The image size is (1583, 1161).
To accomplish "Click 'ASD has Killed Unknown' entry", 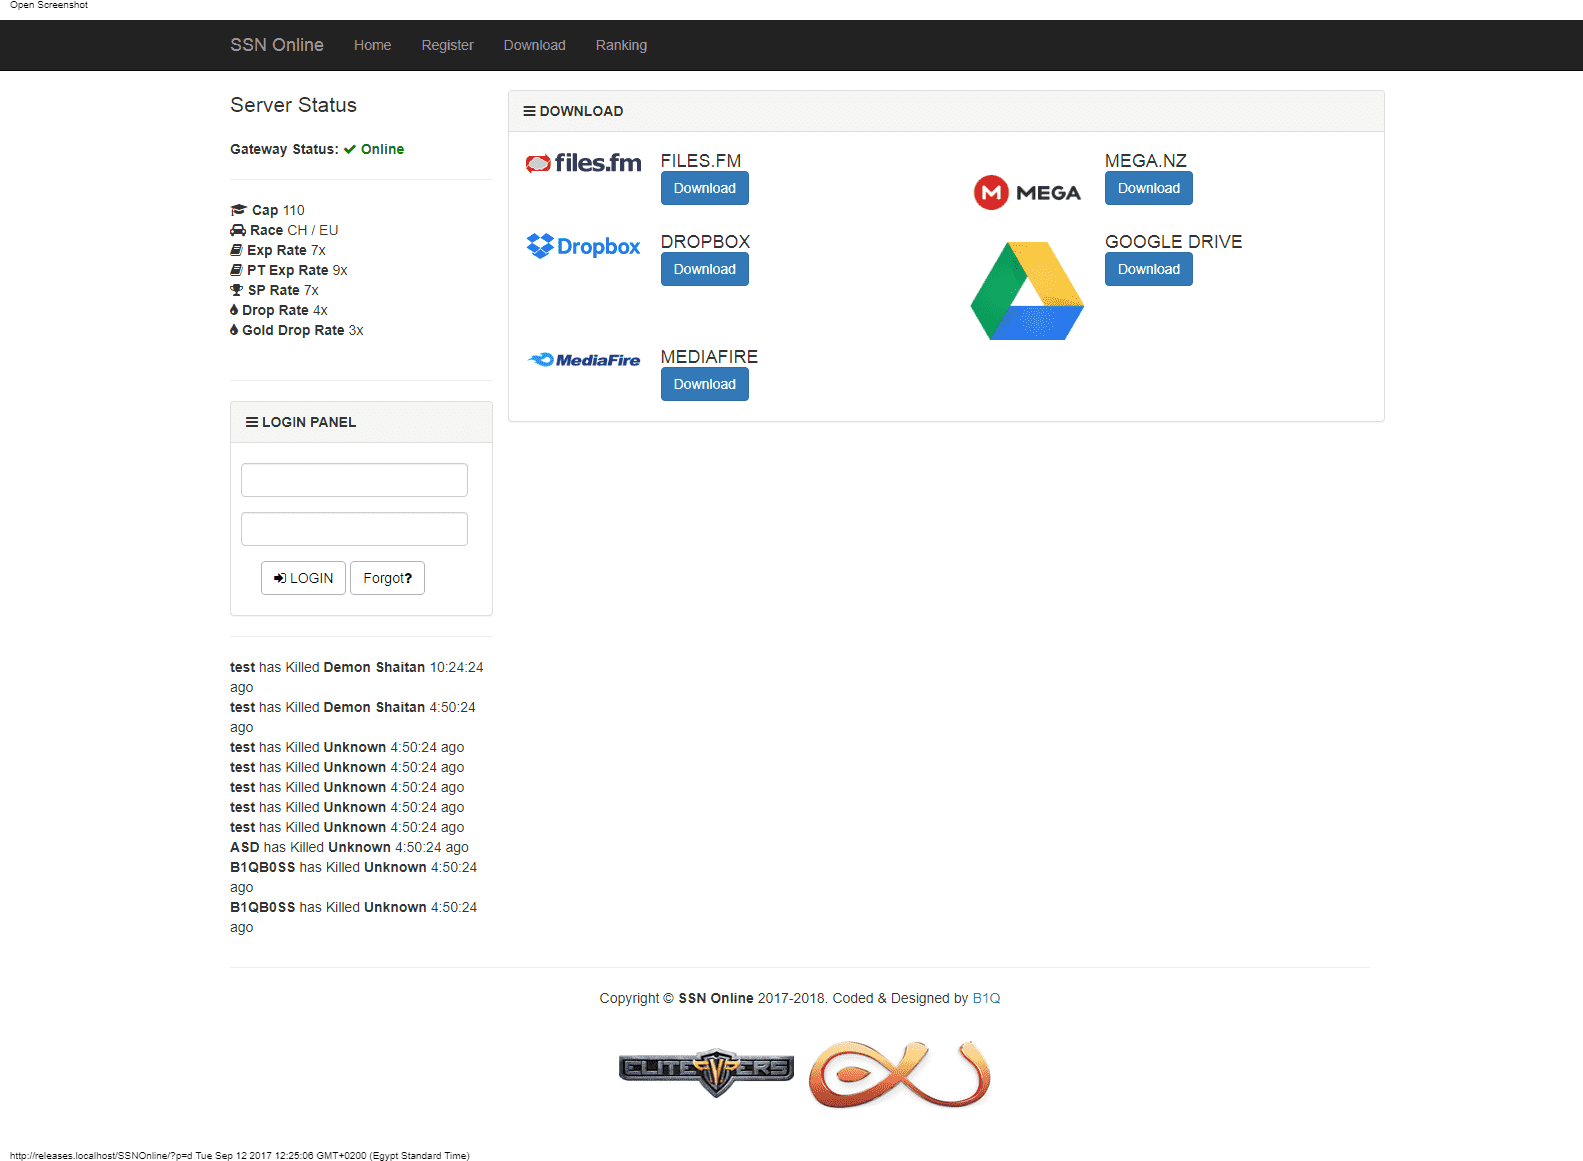I will [x=349, y=847].
